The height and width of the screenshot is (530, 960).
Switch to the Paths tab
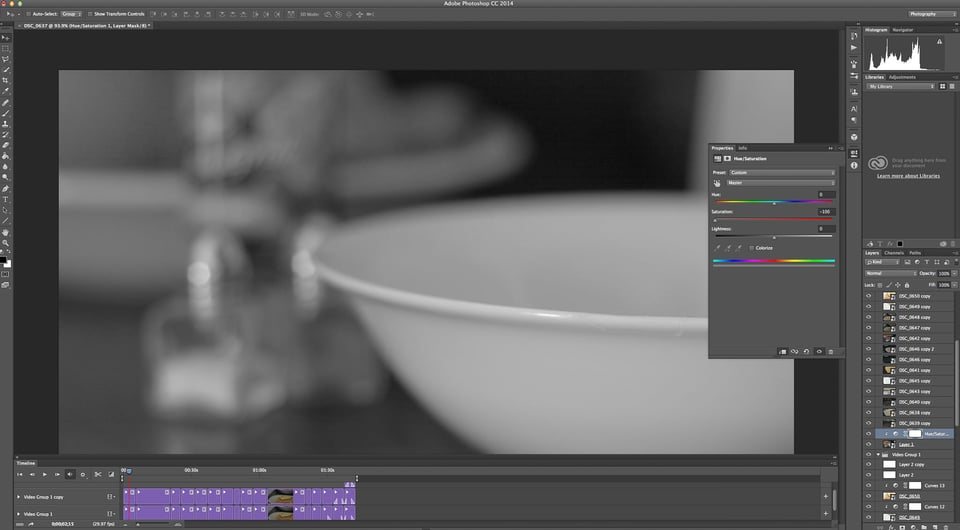[915, 253]
